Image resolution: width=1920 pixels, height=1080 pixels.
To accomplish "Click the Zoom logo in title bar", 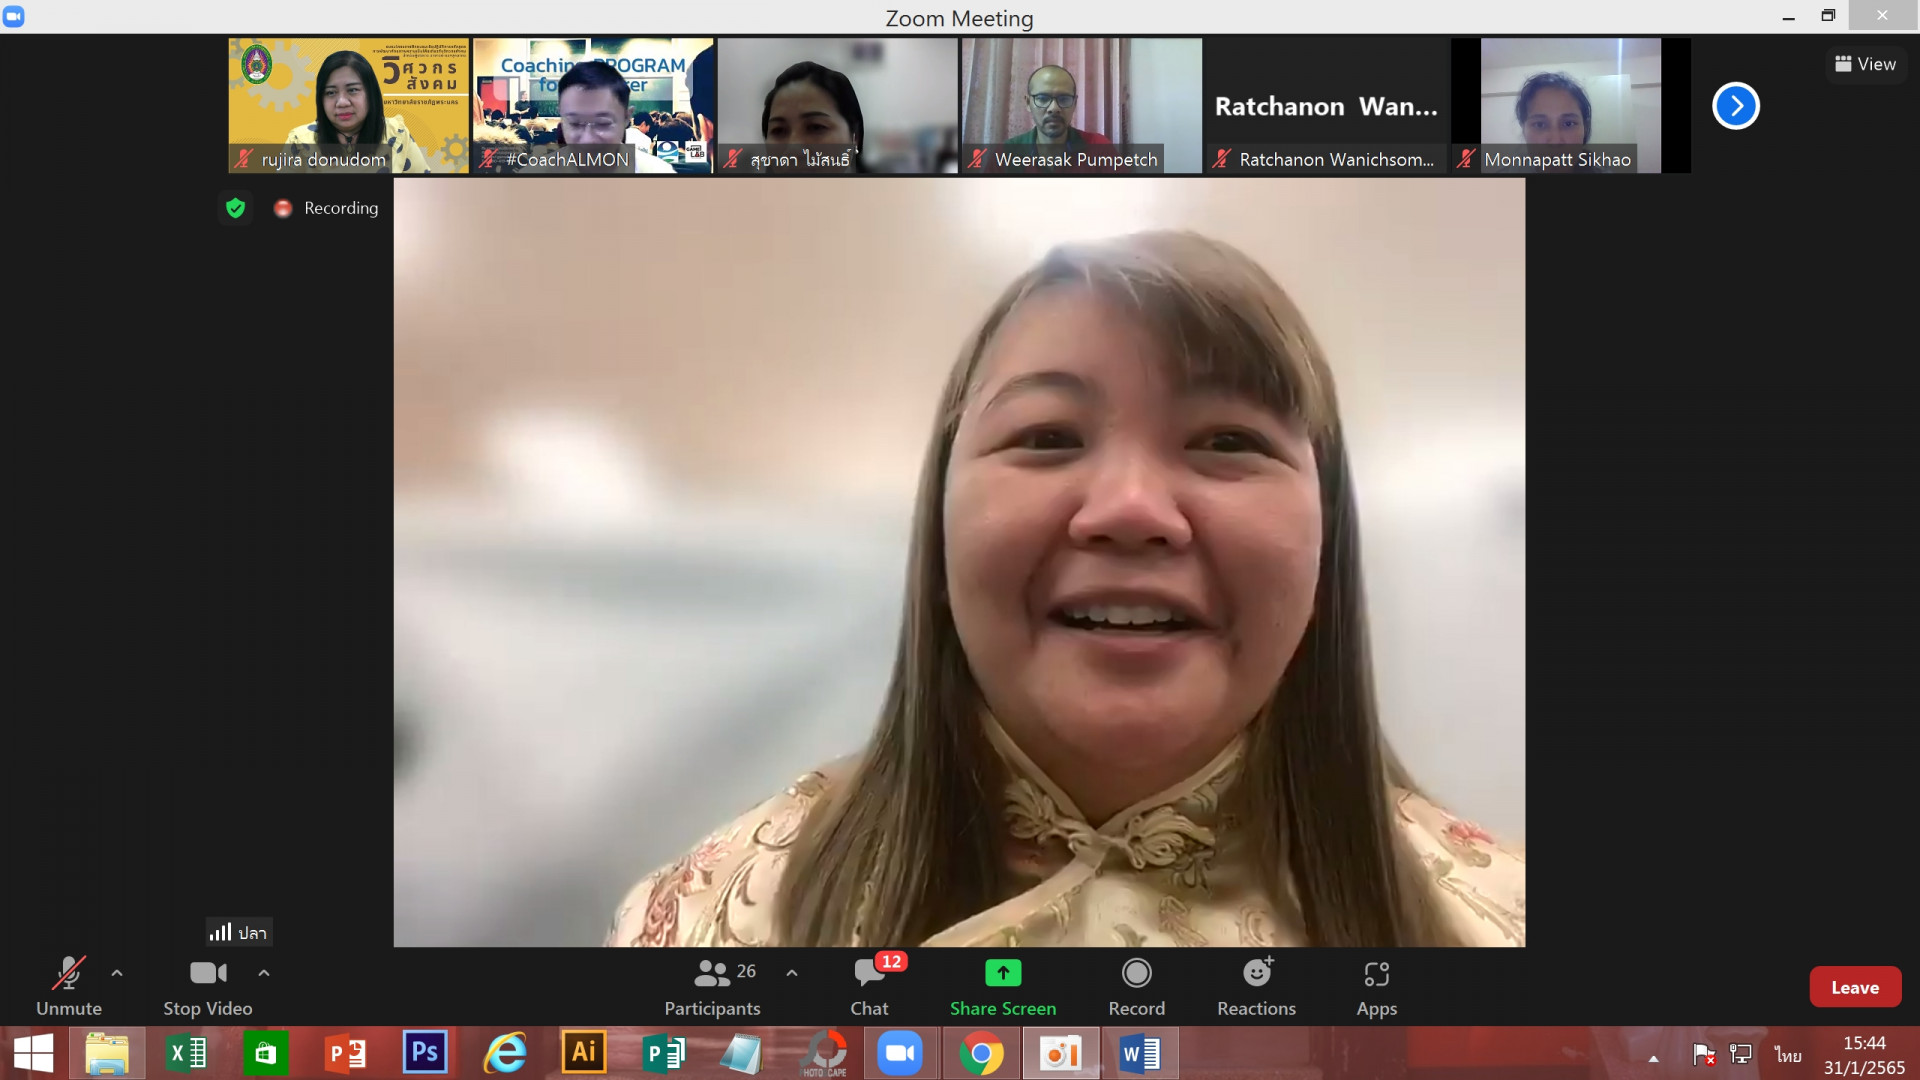I will pyautogui.click(x=14, y=17).
